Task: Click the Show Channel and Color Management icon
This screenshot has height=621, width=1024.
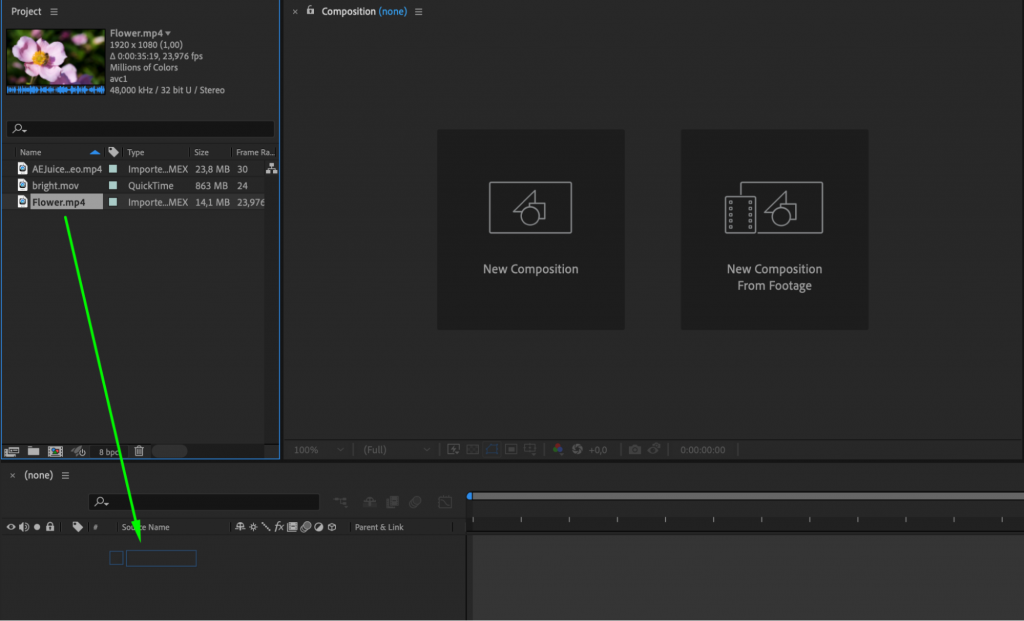Action: tap(557, 450)
